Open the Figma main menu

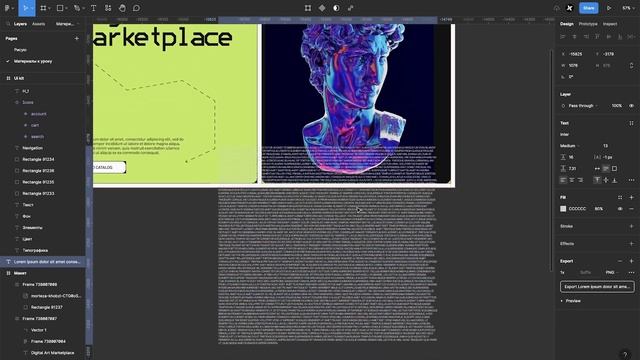click(7, 8)
